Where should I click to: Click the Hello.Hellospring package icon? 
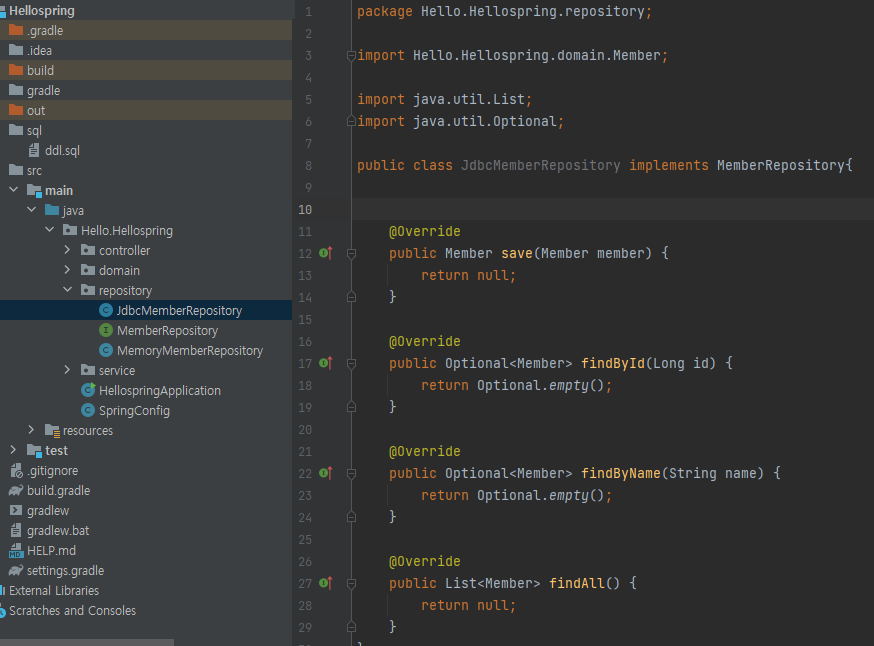click(x=70, y=230)
